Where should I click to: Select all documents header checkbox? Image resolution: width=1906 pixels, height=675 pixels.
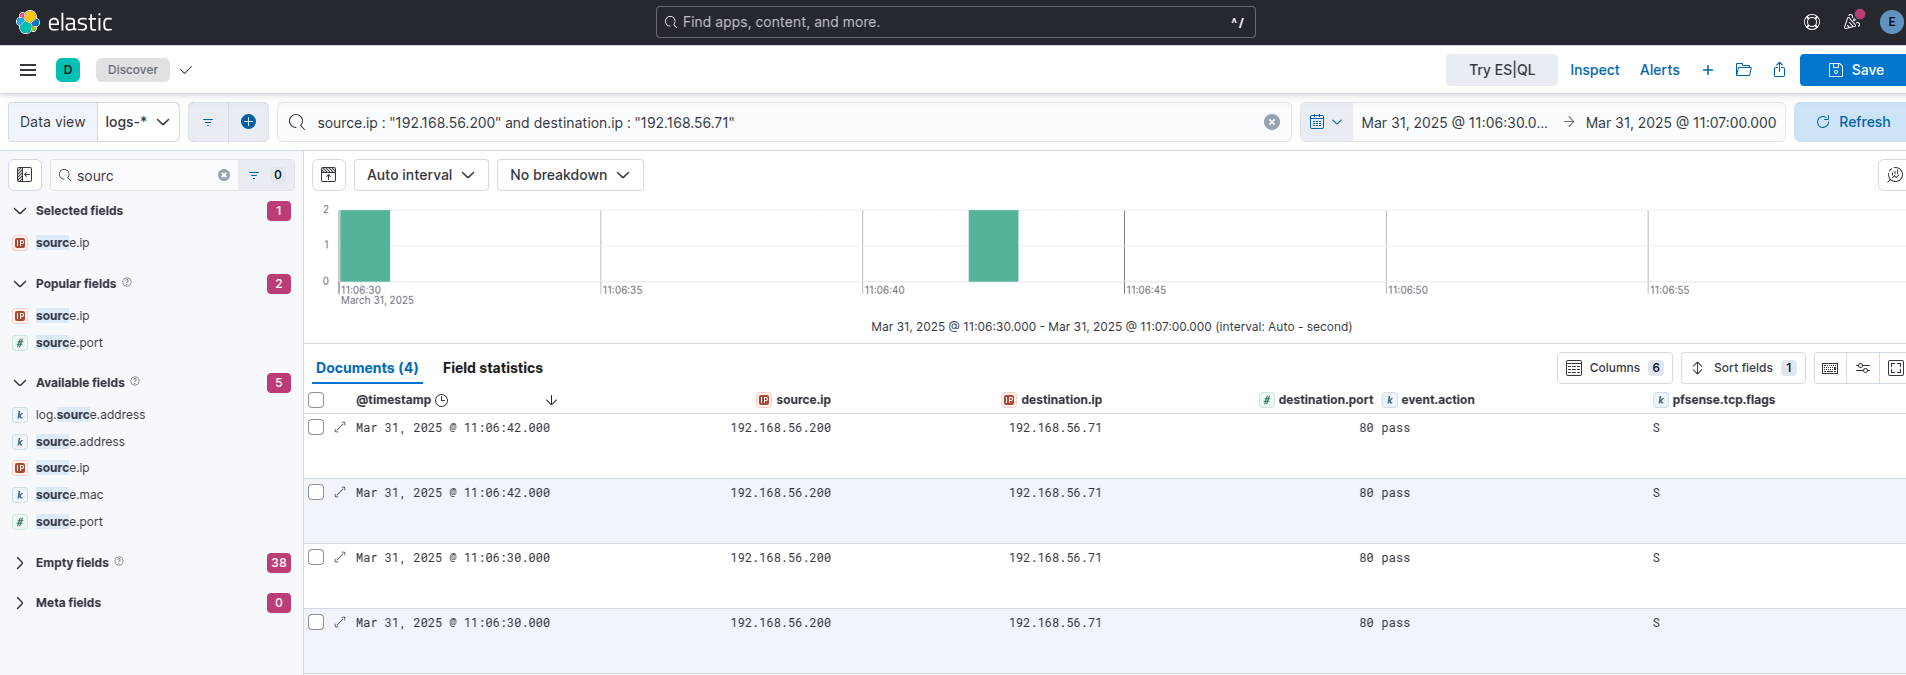click(316, 400)
